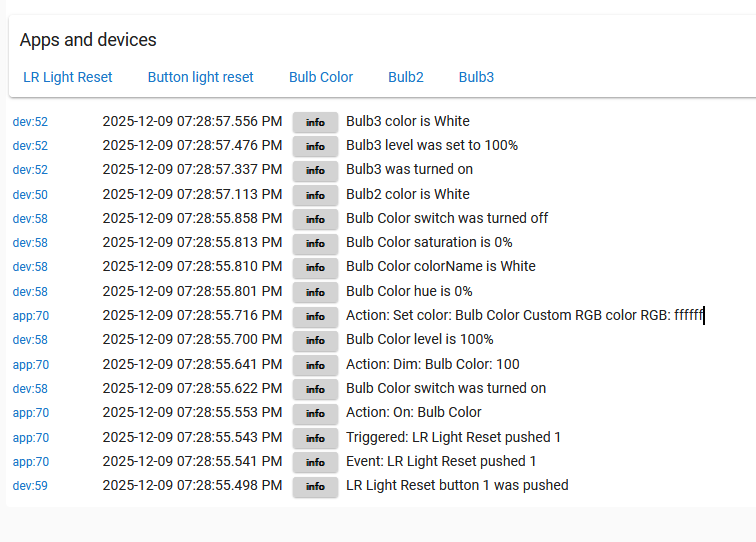Open dev:59 link for button pushed entry
Image resolution: width=756 pixels, height=542 pixels.
pos(30,486)
